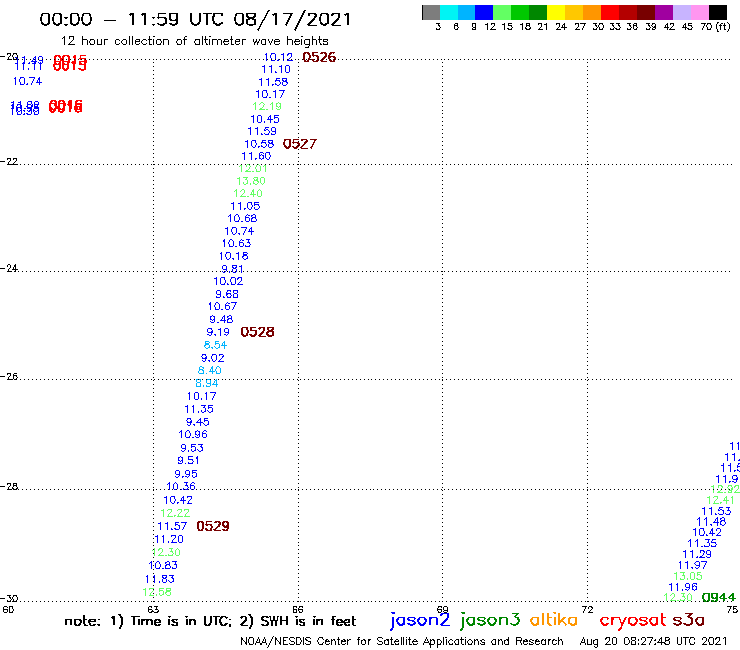Select the green 0944 time marker

click(718, 598)
